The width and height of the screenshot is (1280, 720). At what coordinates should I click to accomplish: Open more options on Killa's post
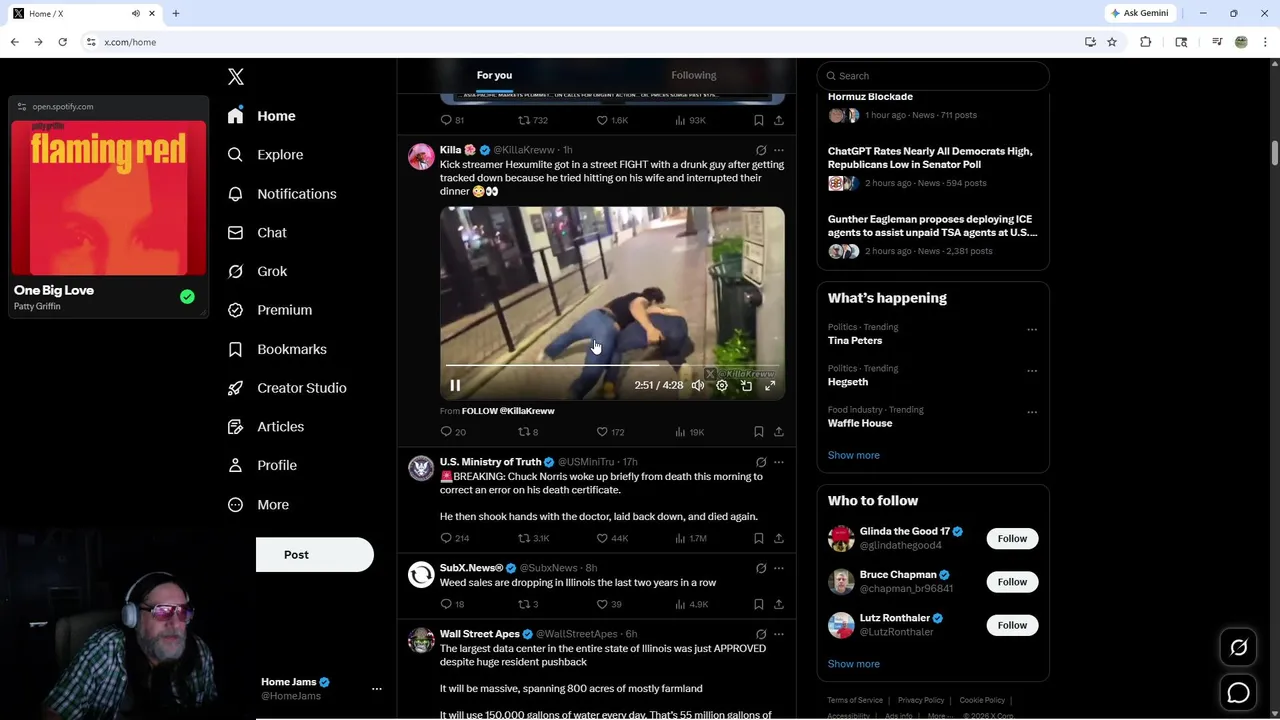point(779,150)
